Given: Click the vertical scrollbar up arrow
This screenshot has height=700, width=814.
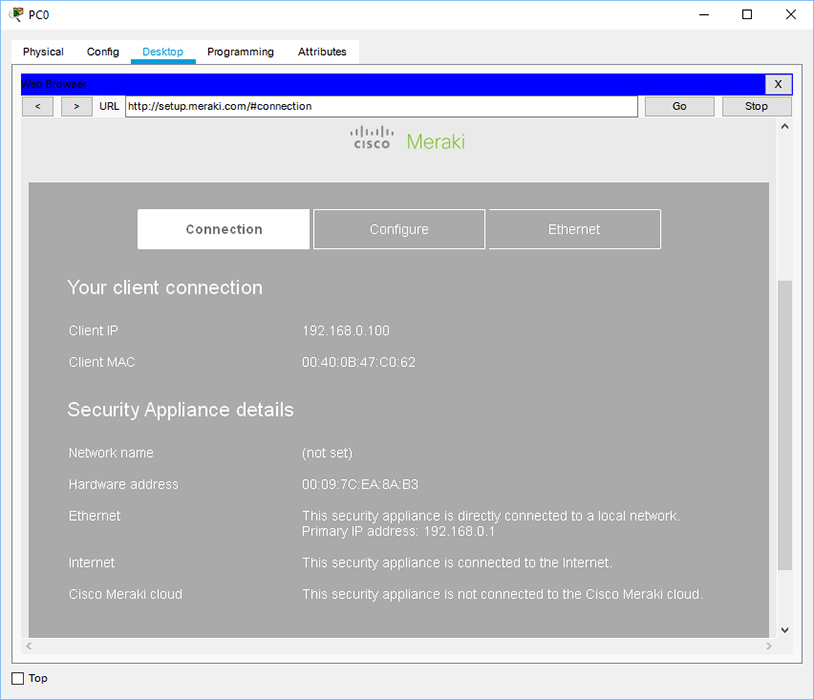Looking at the screenshot, I should click(x=785, y=127).
